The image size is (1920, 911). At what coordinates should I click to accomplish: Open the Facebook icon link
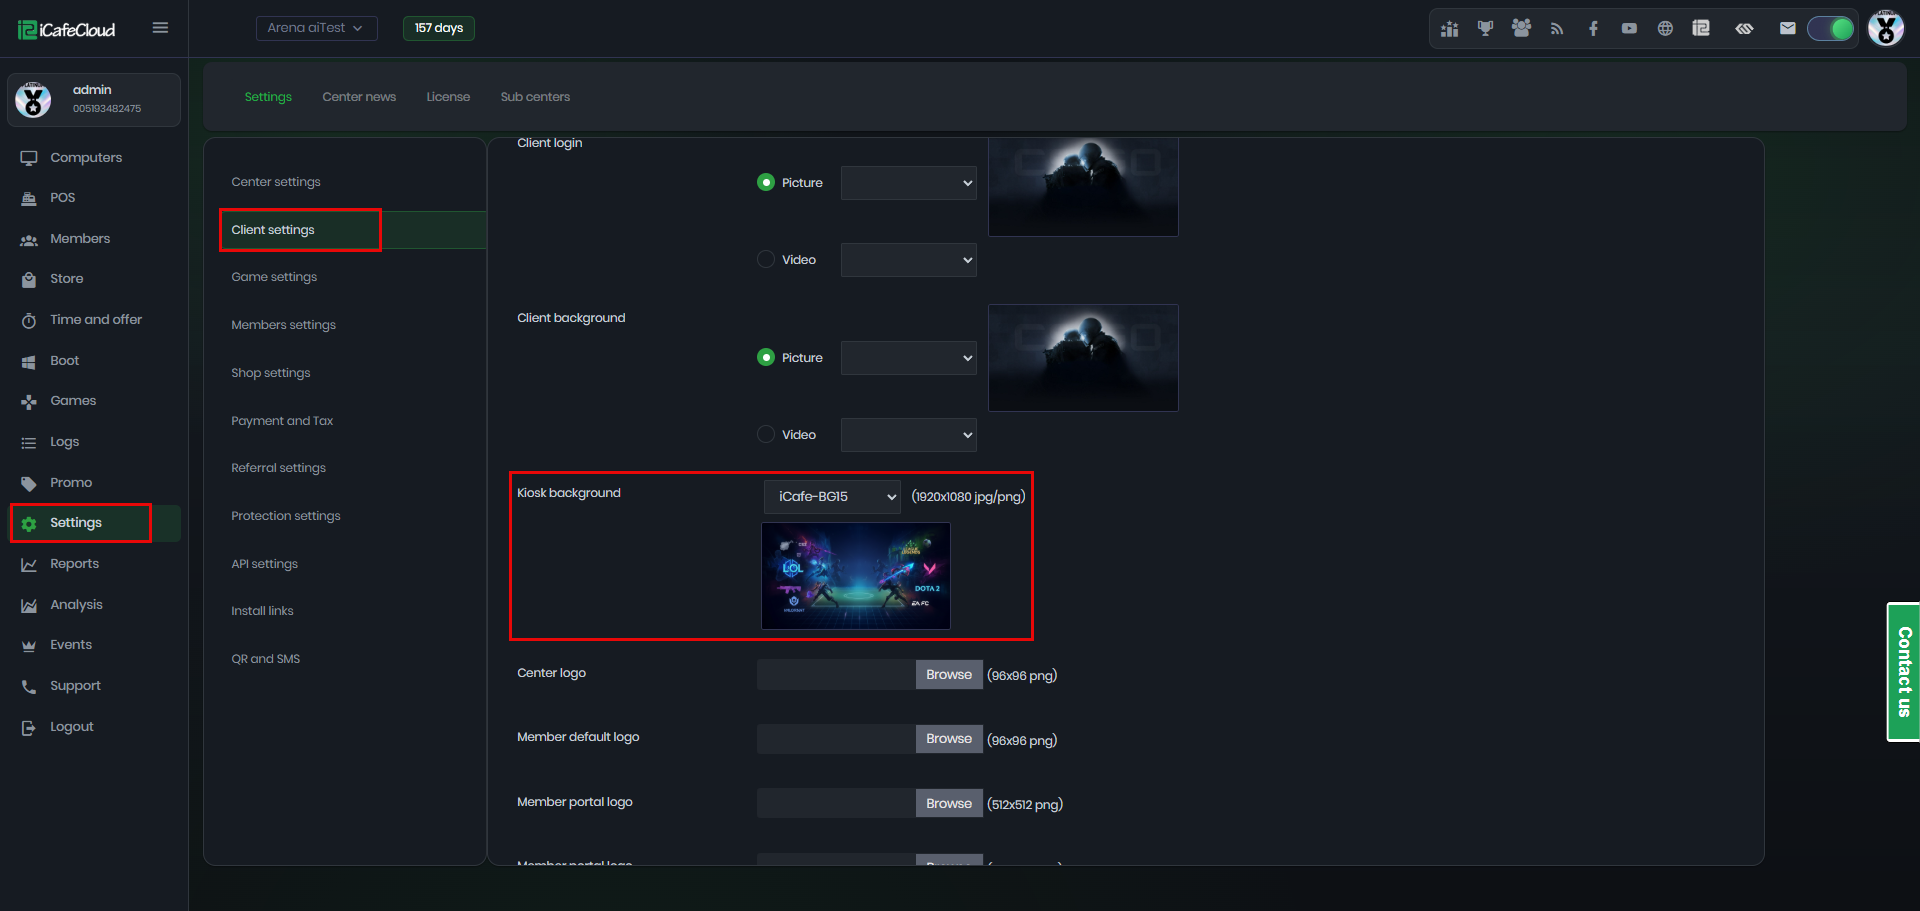[x=1593, y=29]
